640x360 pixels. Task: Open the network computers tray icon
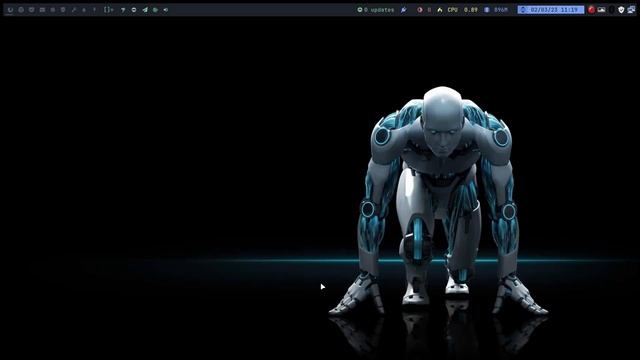click(631, 10)
